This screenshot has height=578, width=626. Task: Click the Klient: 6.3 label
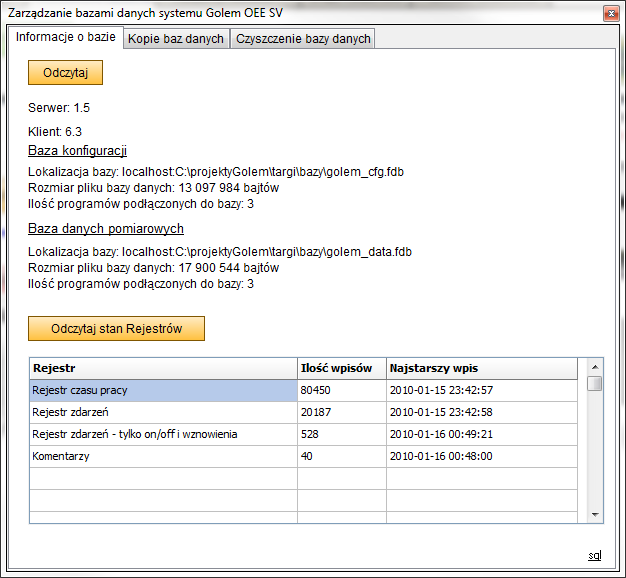pos(55,132)
